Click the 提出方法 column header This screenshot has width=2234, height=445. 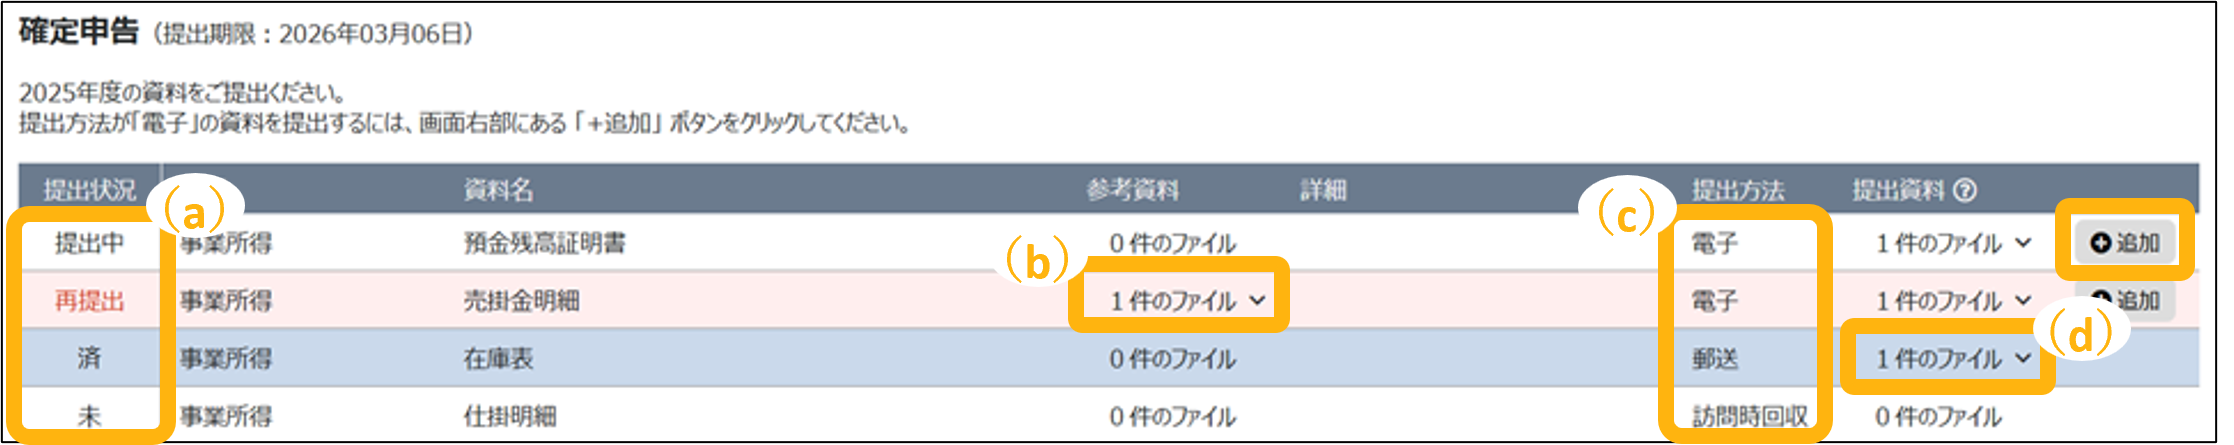click(1738, 190)
